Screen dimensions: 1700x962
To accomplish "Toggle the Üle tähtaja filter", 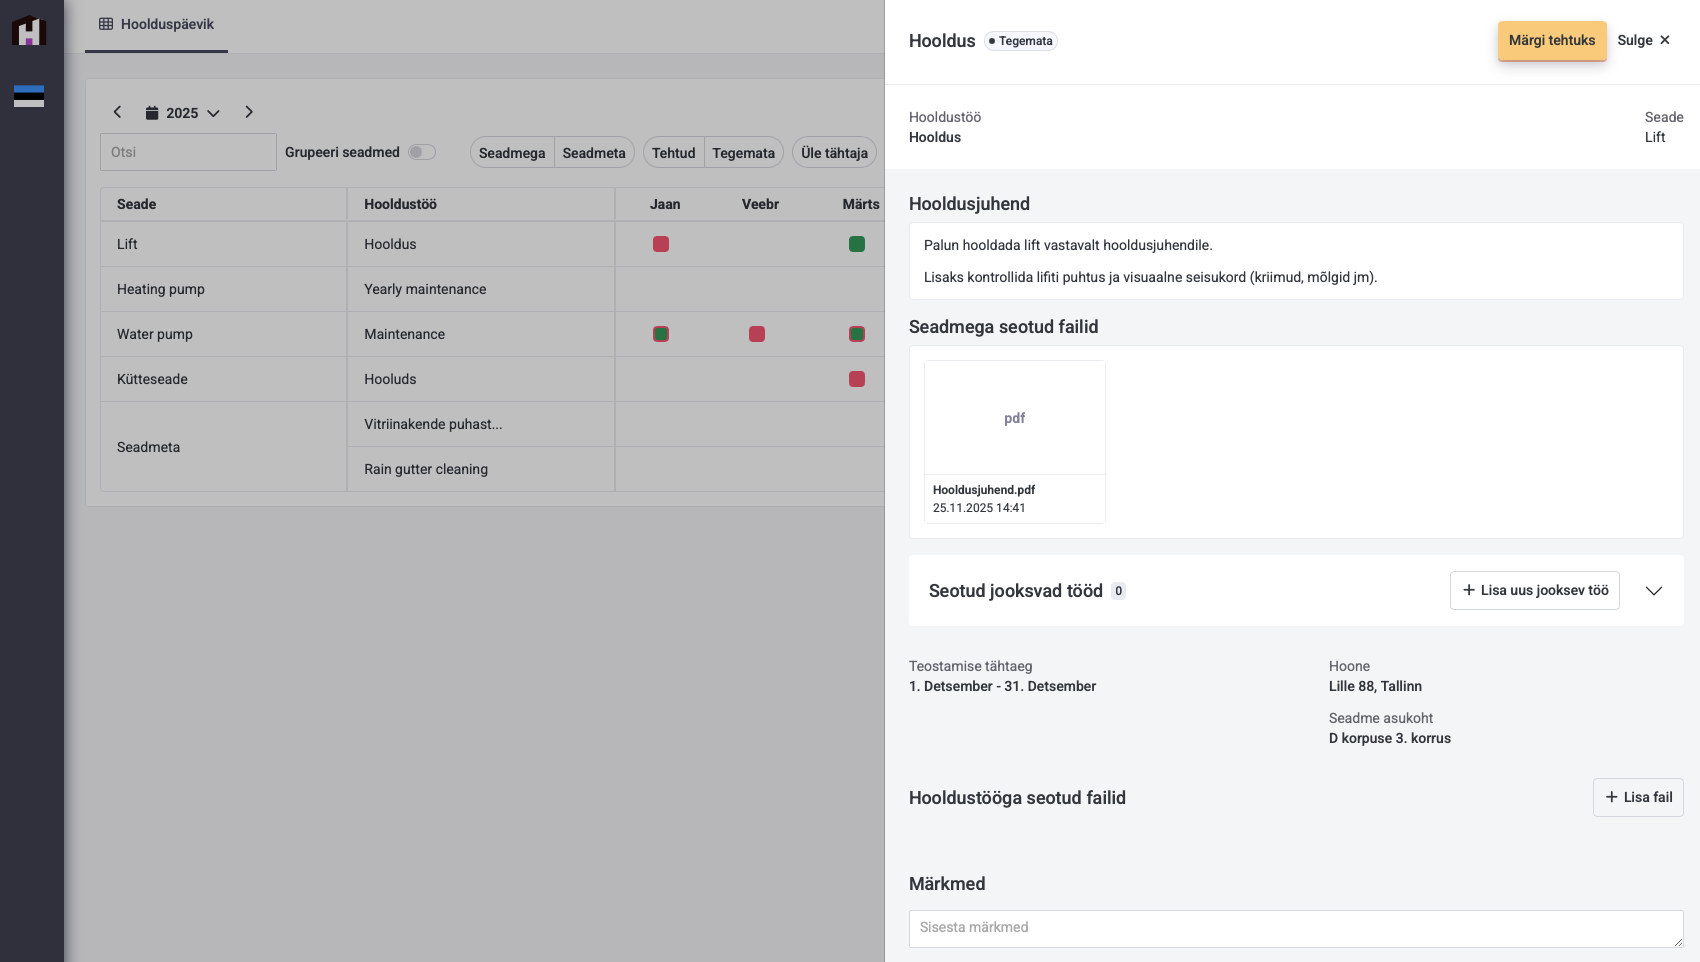I will point(834,153).
